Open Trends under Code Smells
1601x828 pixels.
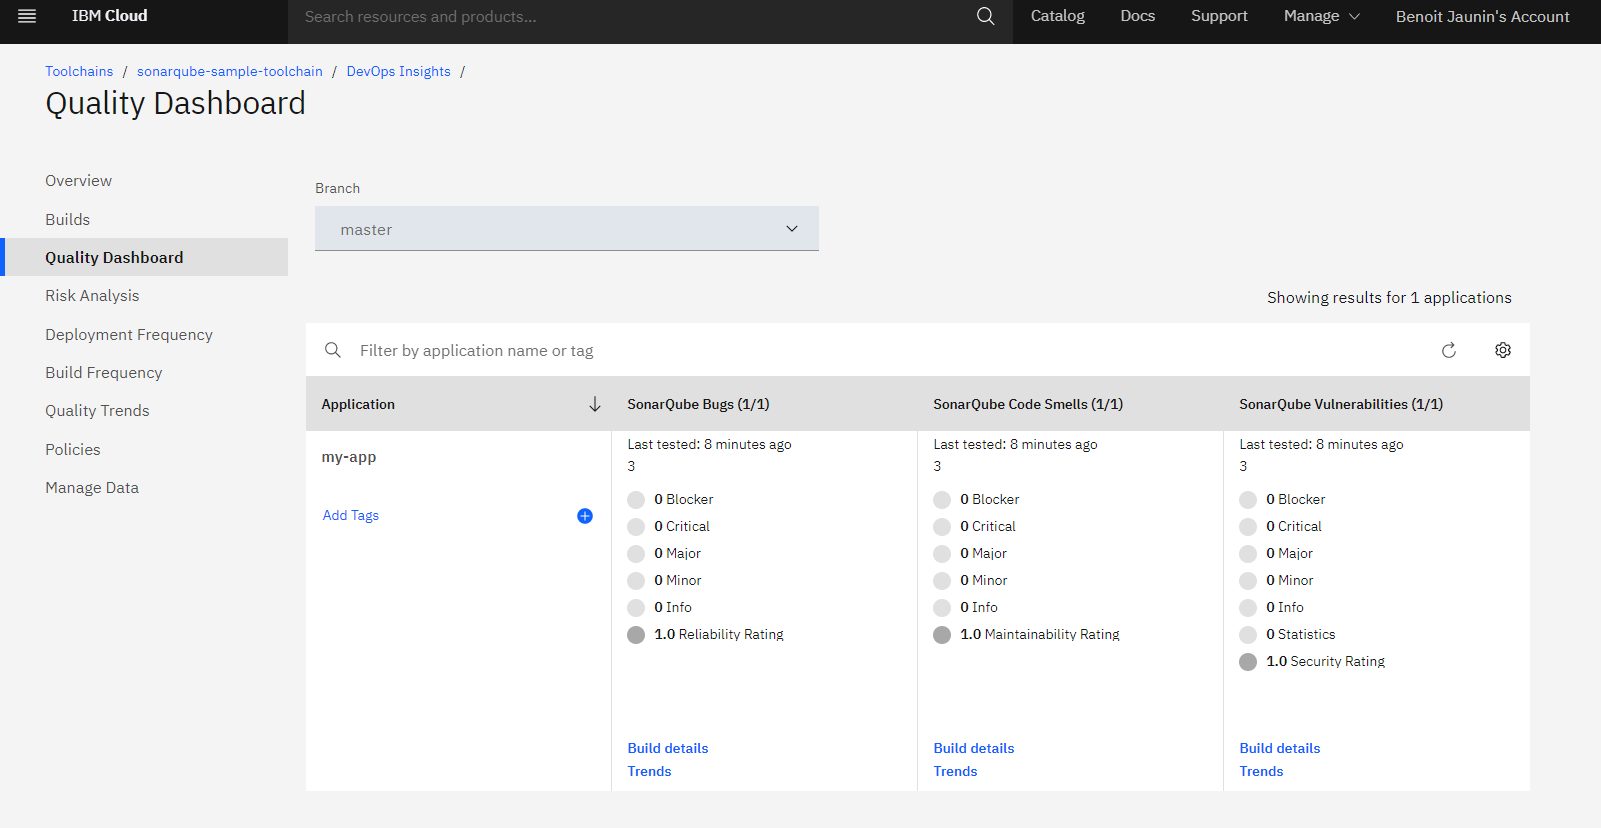(x=955, y=772)
